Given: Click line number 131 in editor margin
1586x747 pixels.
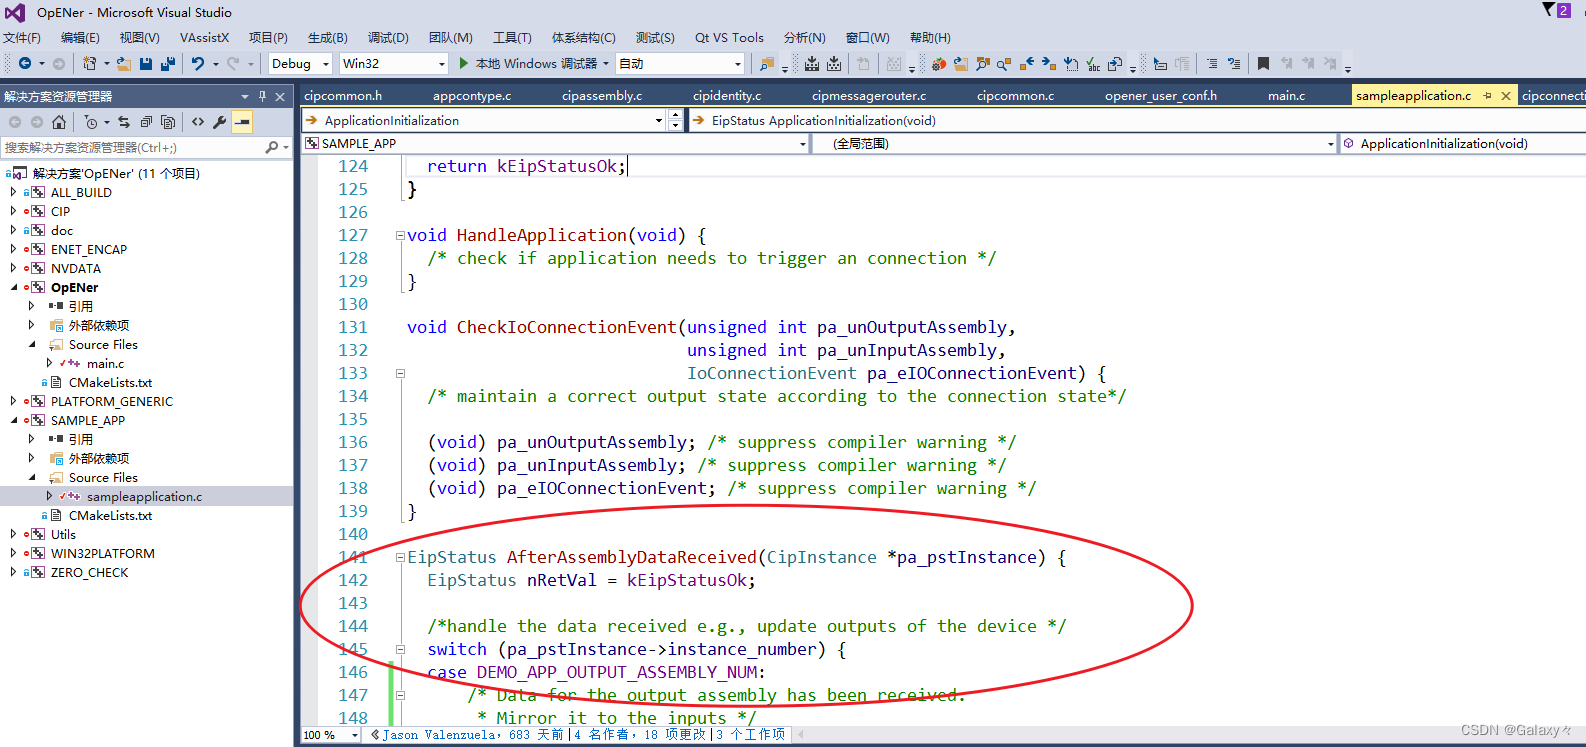Looking at the screenshot, I should click(353, 327).
